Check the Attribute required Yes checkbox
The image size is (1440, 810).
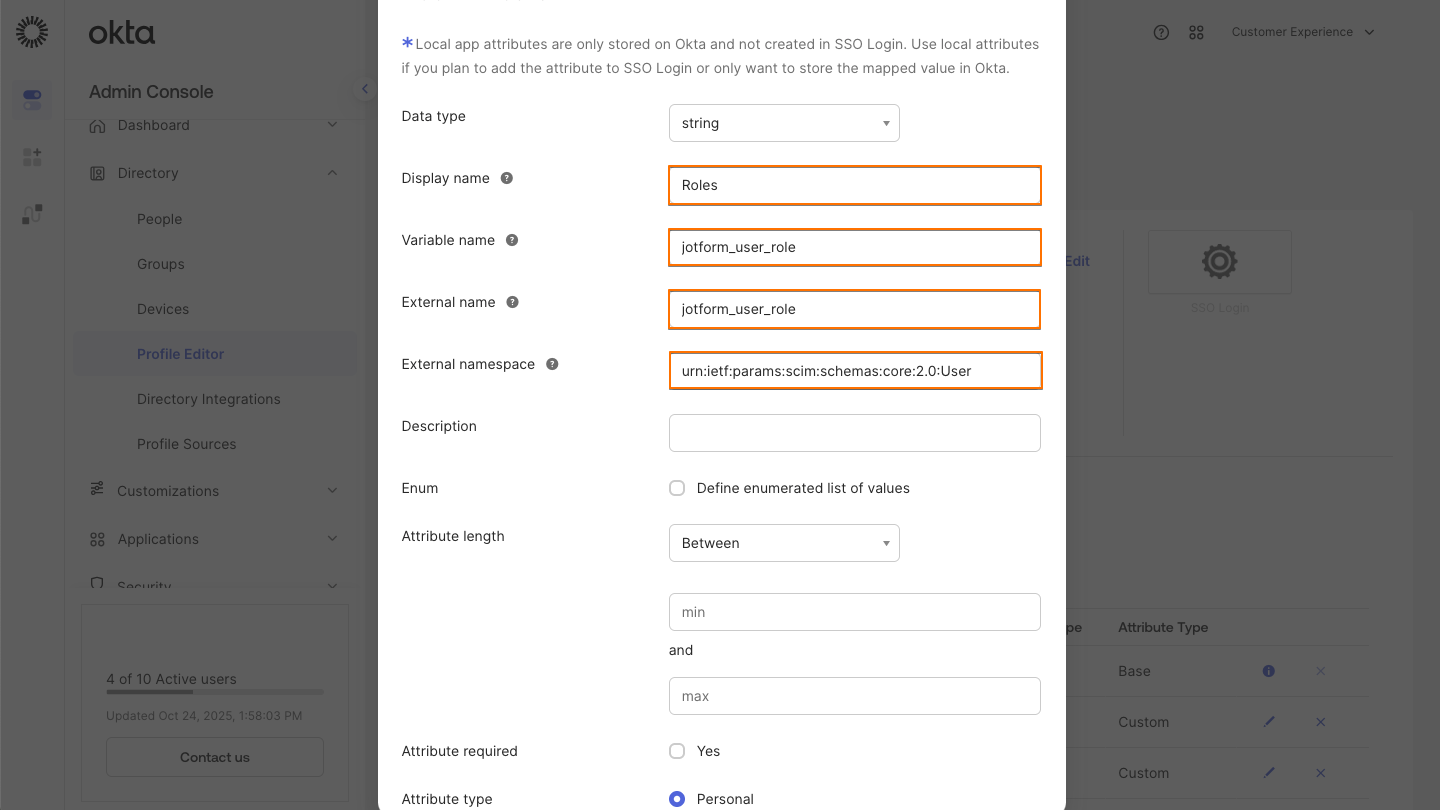coord(677,751)
